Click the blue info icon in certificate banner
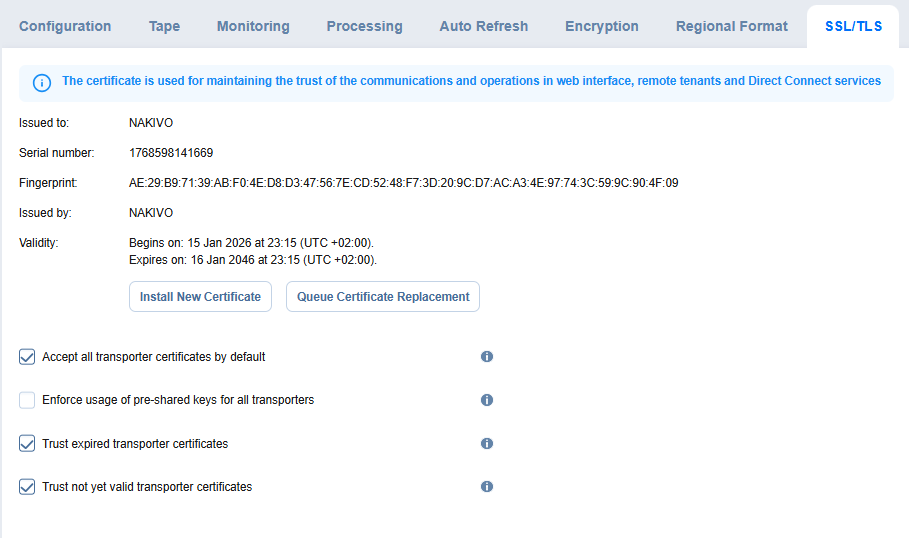909x538 pixels. click(x=42, y=82)
